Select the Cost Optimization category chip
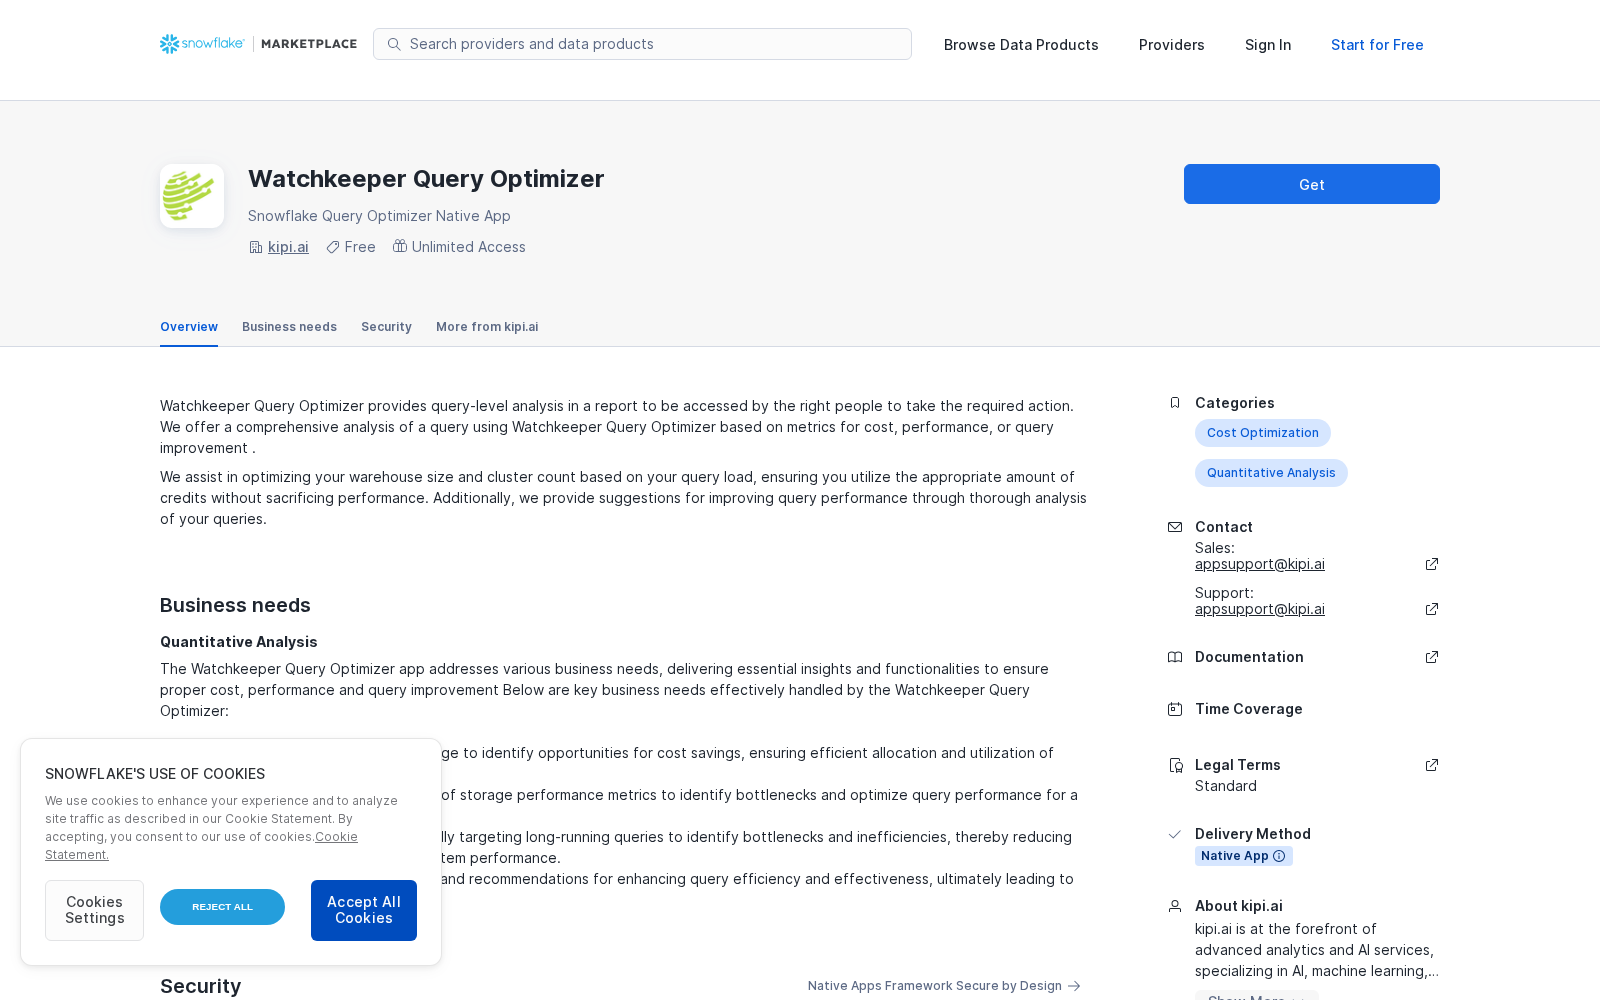The width and height of the screenshot is (1600, 1000). click(x=1263, y=433)
